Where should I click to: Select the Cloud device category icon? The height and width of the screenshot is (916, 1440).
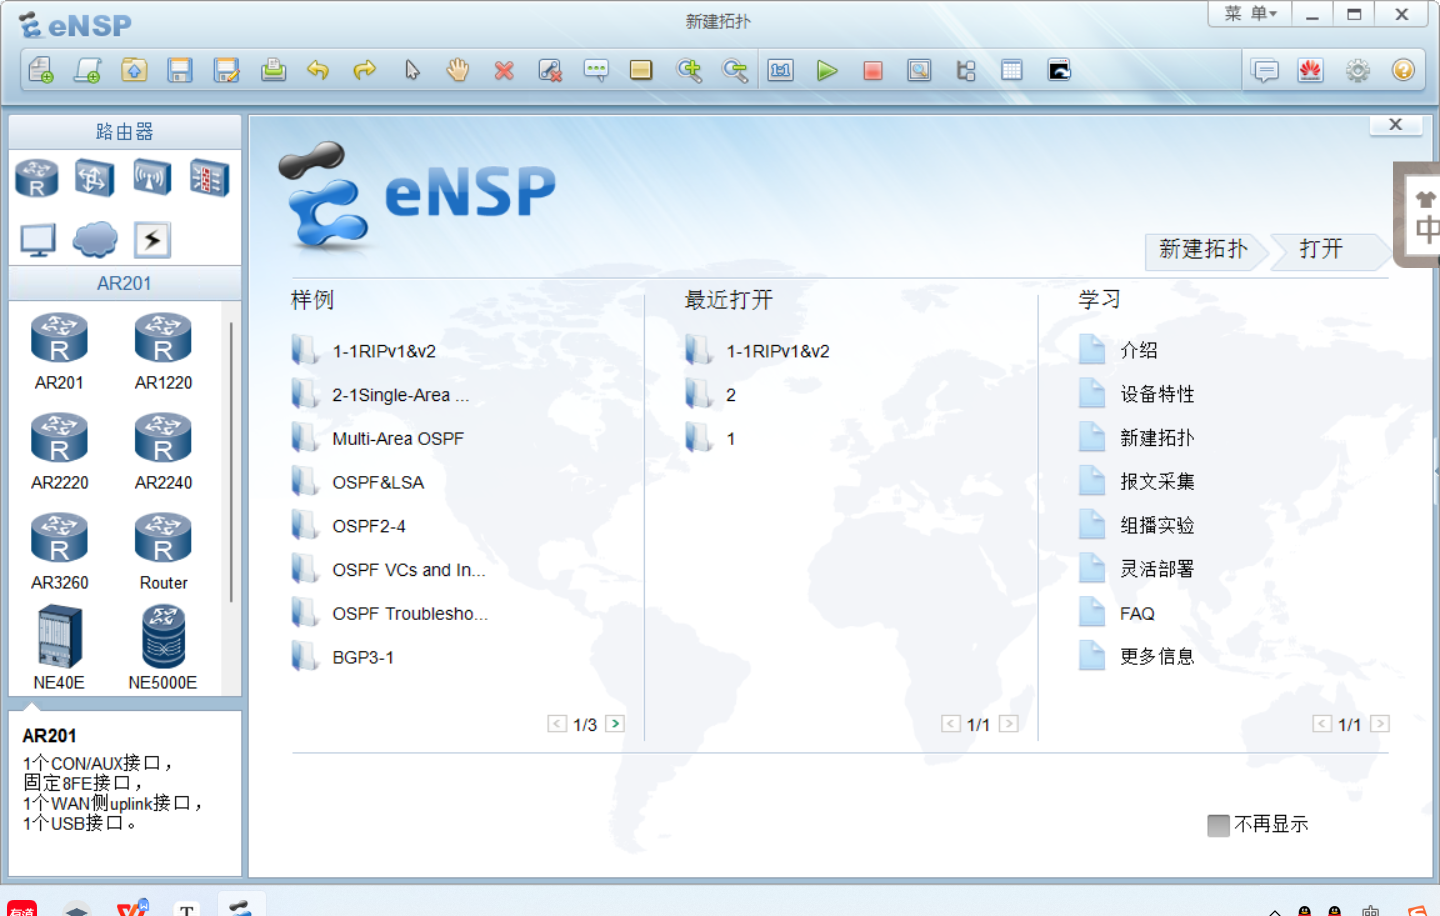95,240
